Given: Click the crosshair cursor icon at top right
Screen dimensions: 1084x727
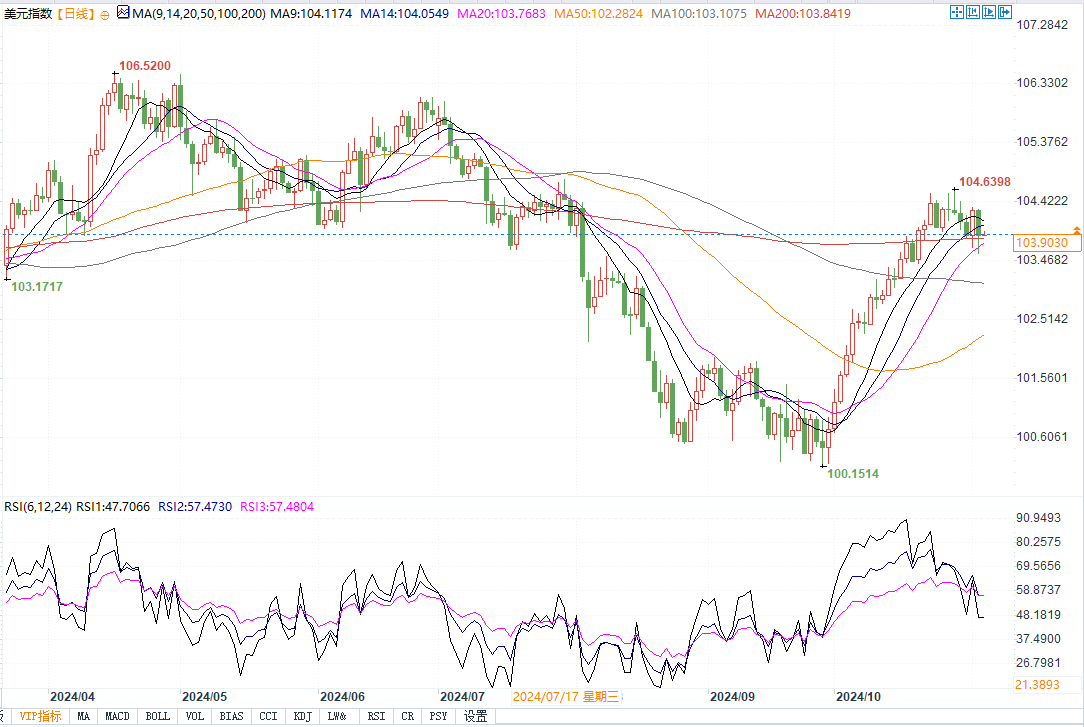Looking at the screenshot, I should coord(957,13).
